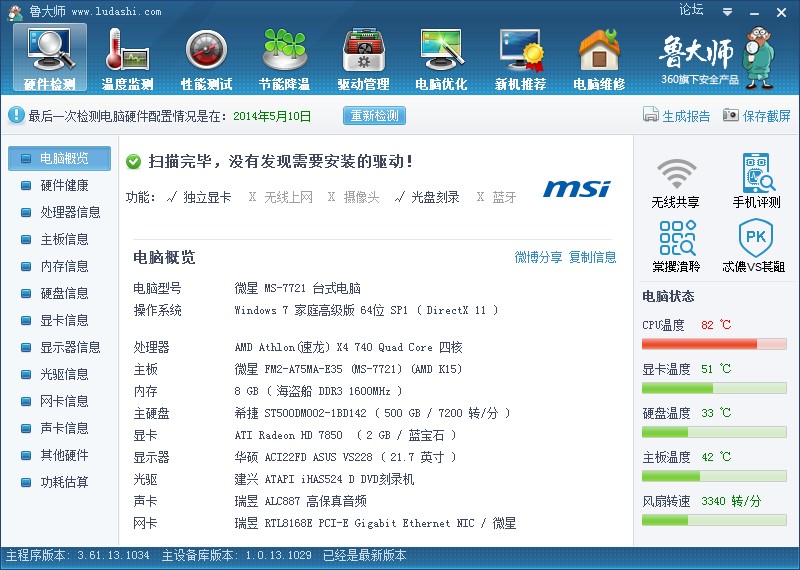Screen dimensions: 800x570
Task: Click the 保存截屏 text link
Action: coord(766,116)
